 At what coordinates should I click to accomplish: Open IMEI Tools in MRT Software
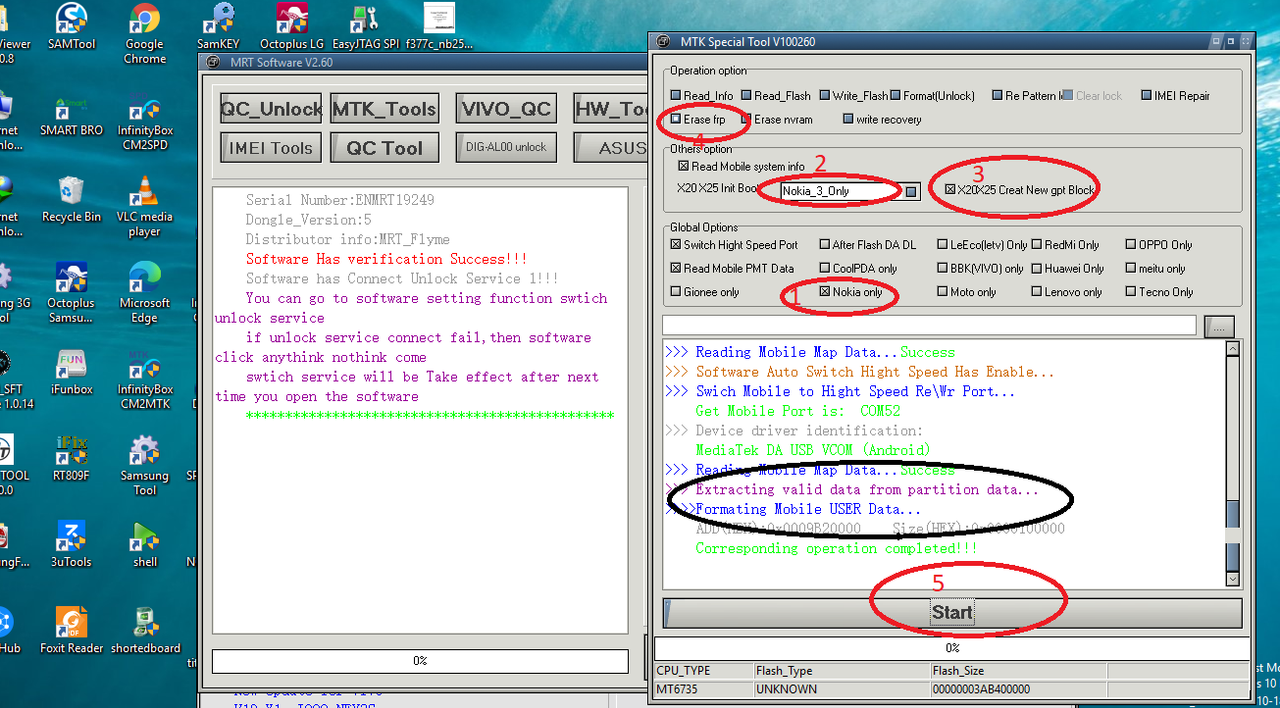(x=271, y=147)
